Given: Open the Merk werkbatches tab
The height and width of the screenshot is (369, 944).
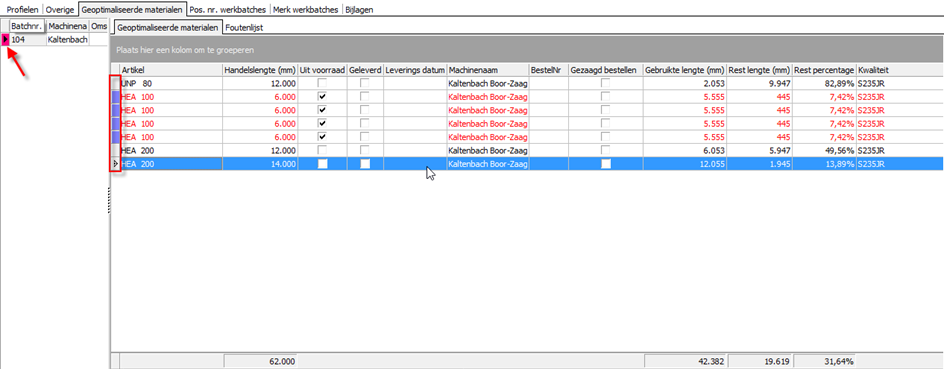Looking at the screenshot, I should 306,10.
